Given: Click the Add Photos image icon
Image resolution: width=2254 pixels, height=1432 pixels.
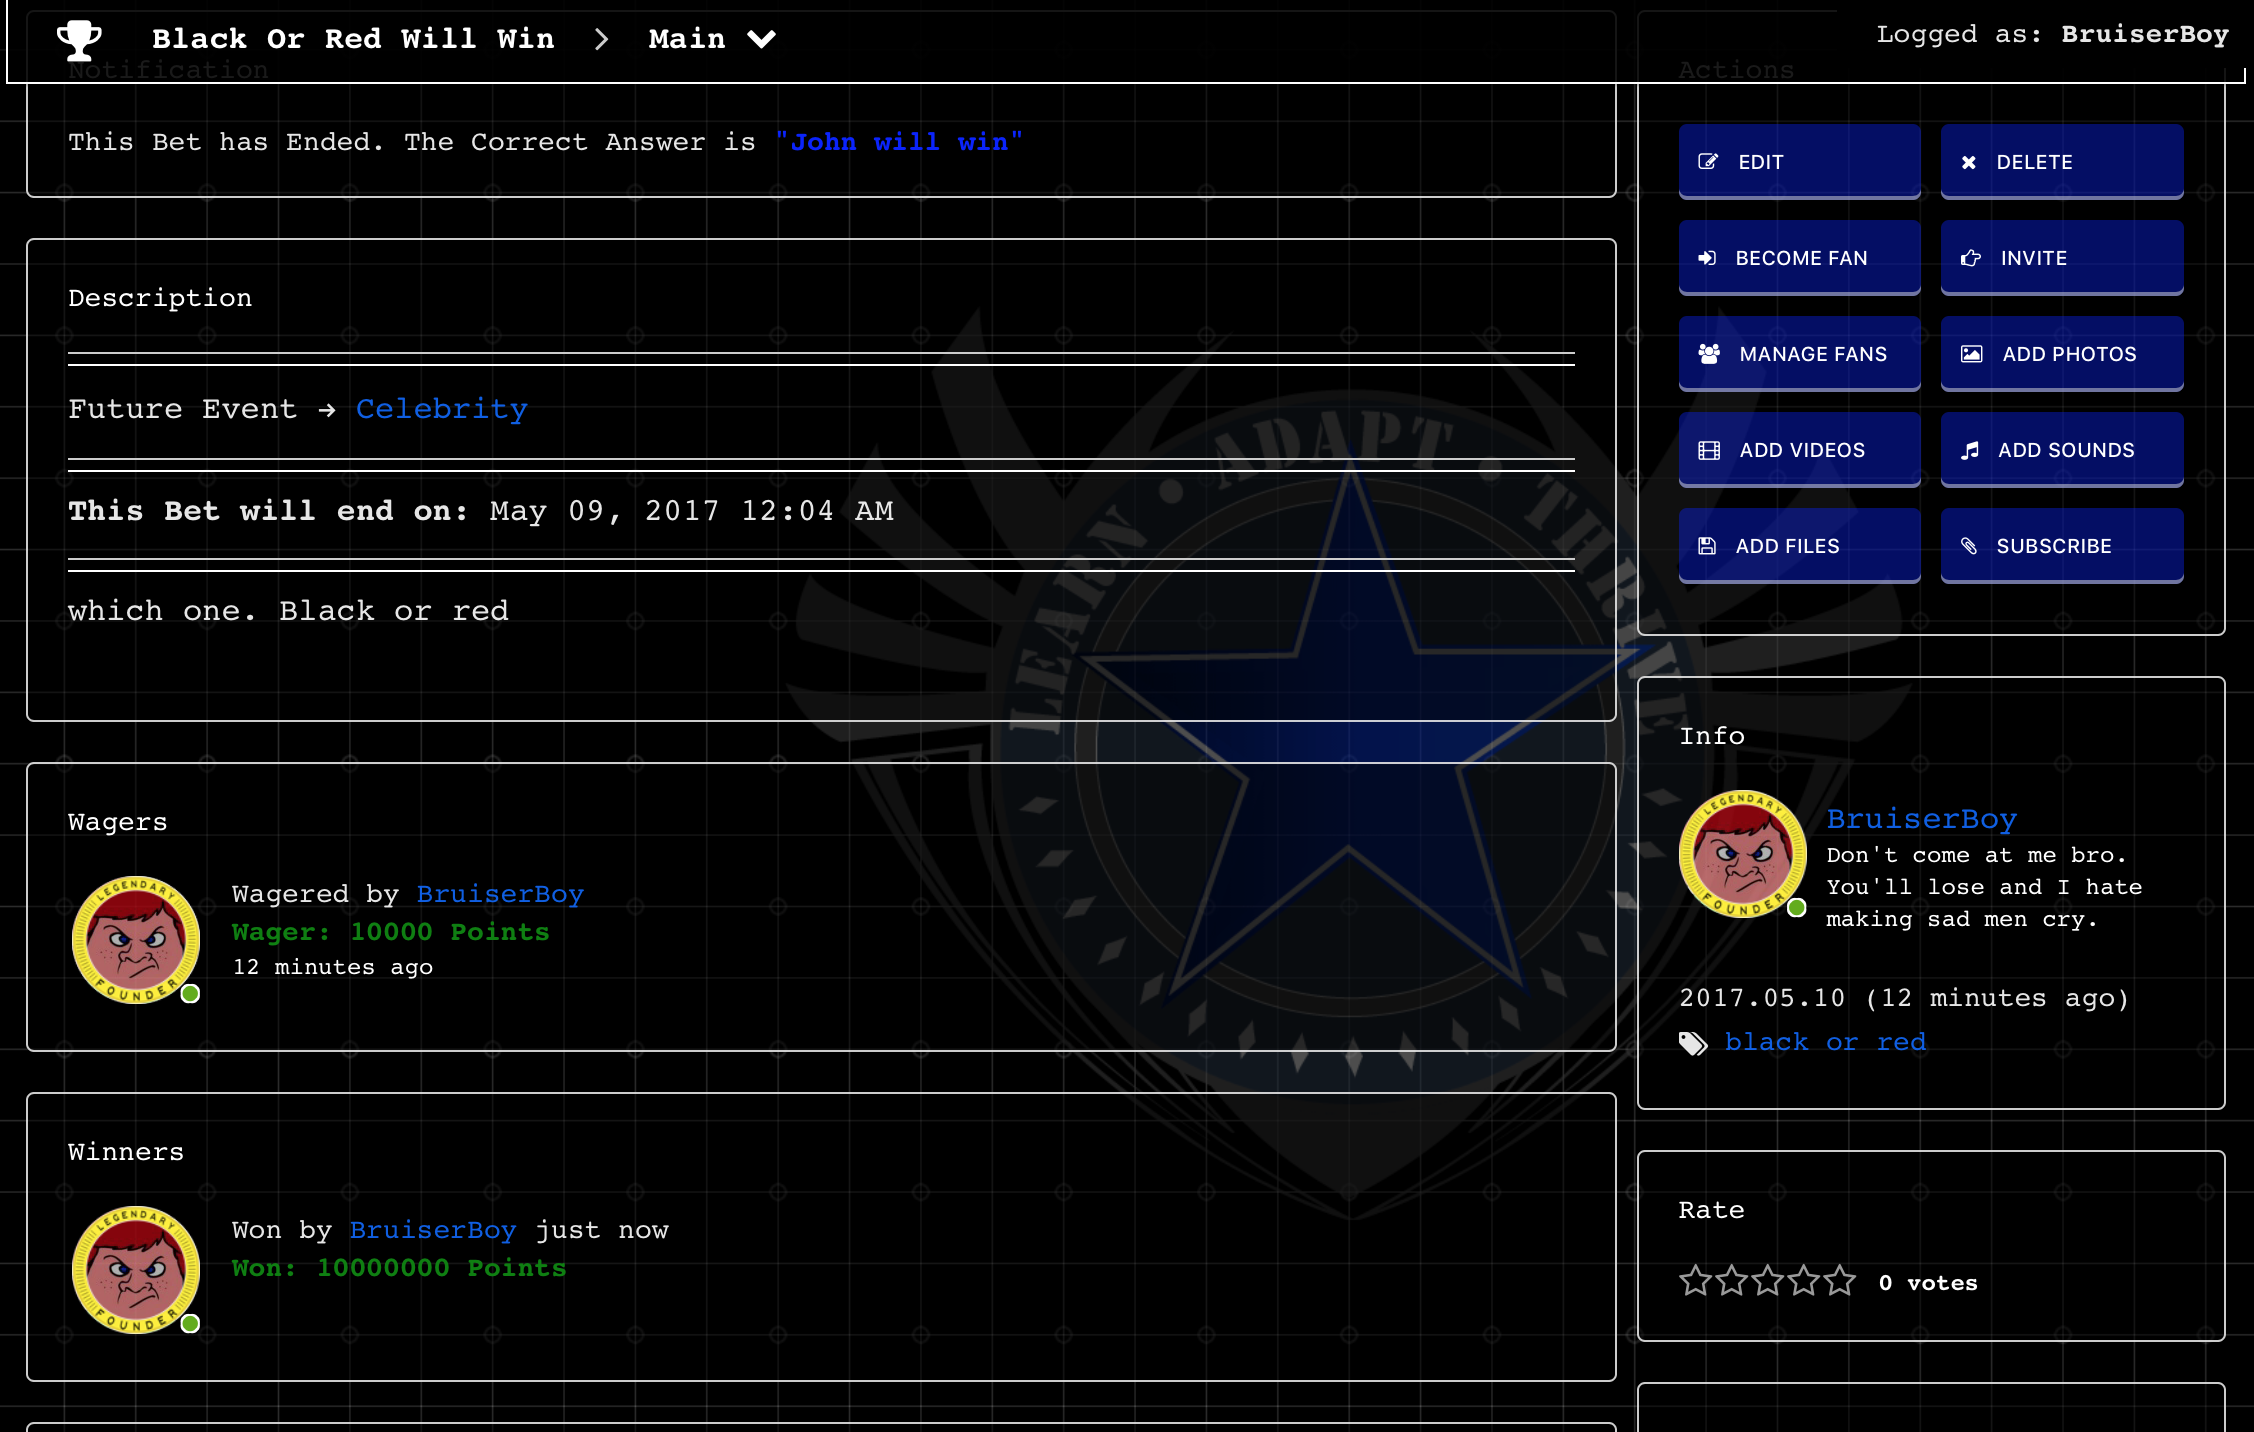Looking at the screenshot, I should click(x=1971, y=354).
